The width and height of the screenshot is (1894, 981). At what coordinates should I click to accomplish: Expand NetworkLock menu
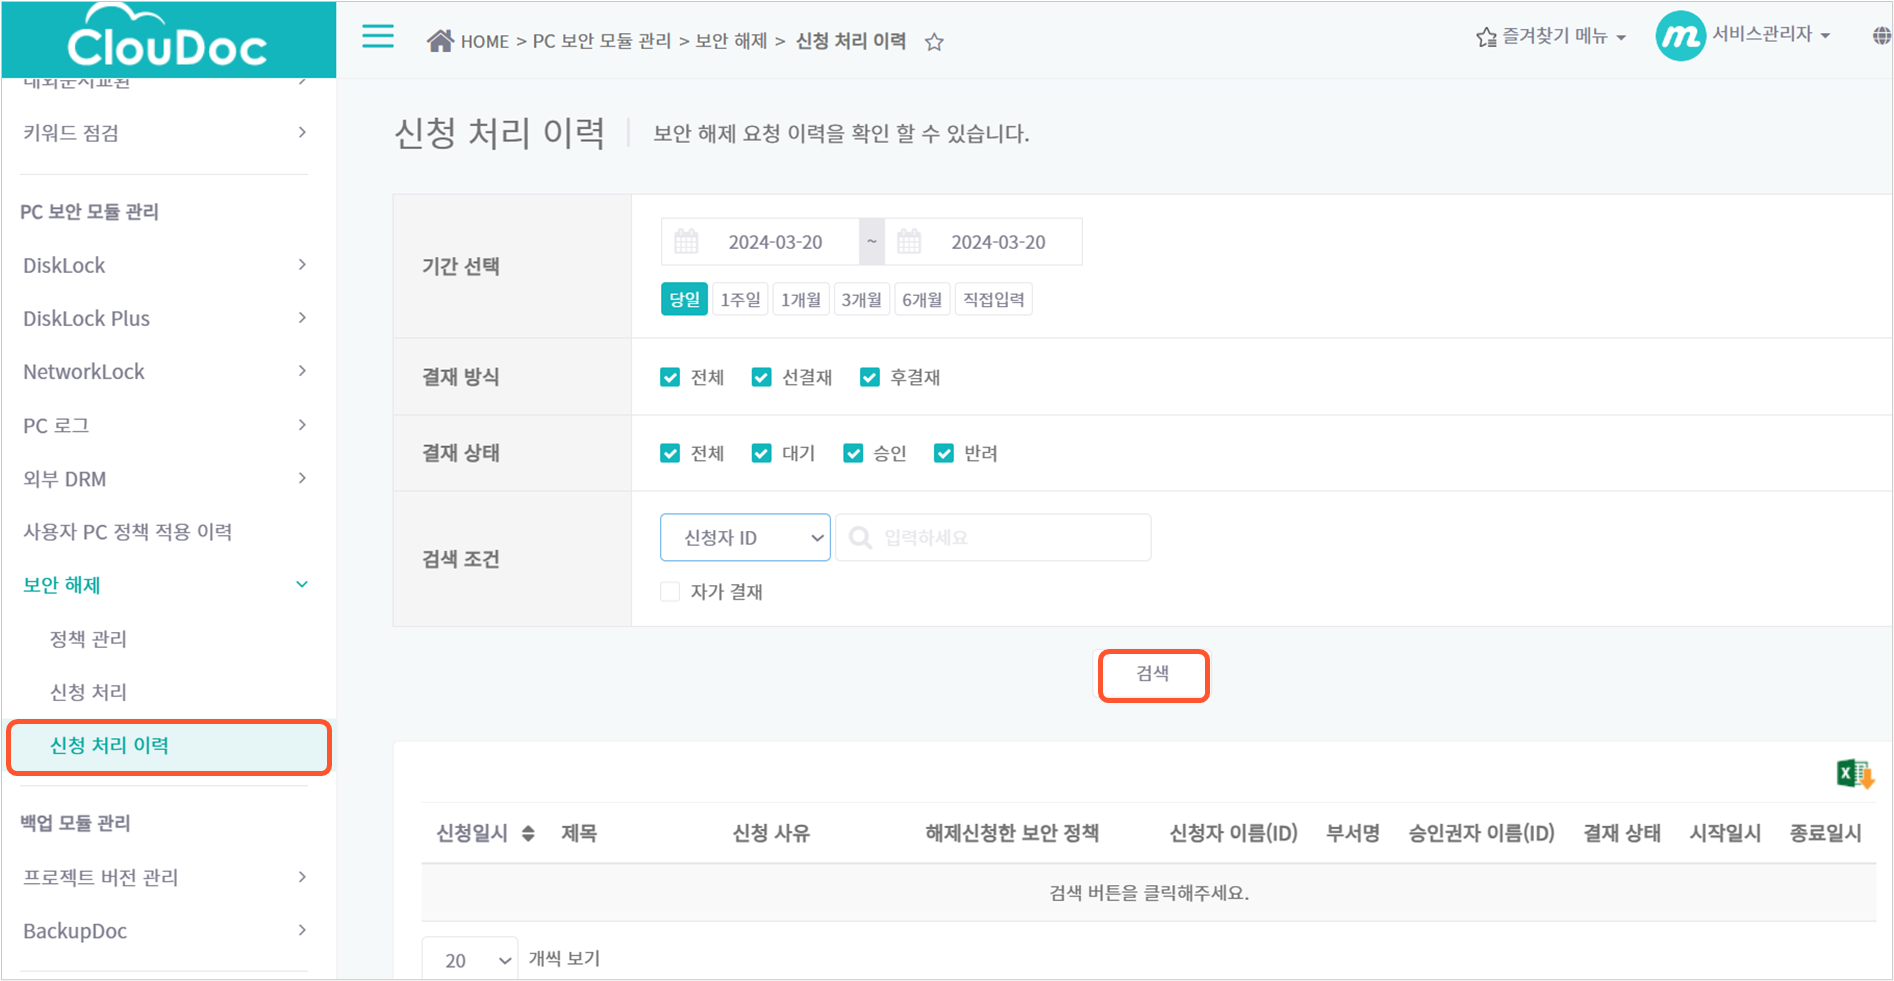point(165,371)
